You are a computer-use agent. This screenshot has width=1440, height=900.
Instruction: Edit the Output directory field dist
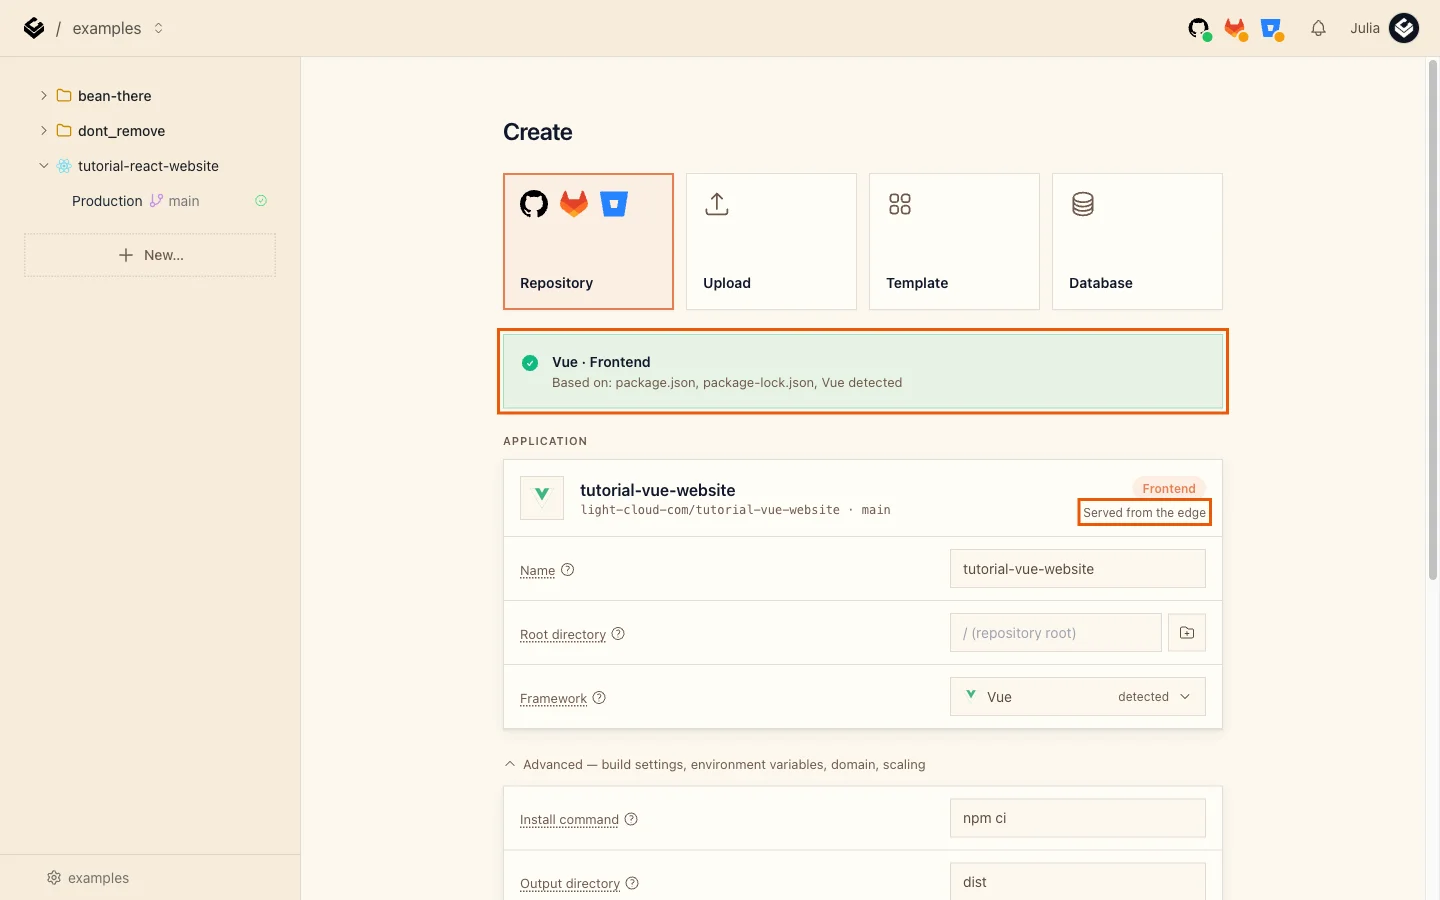pos(1077,881)
